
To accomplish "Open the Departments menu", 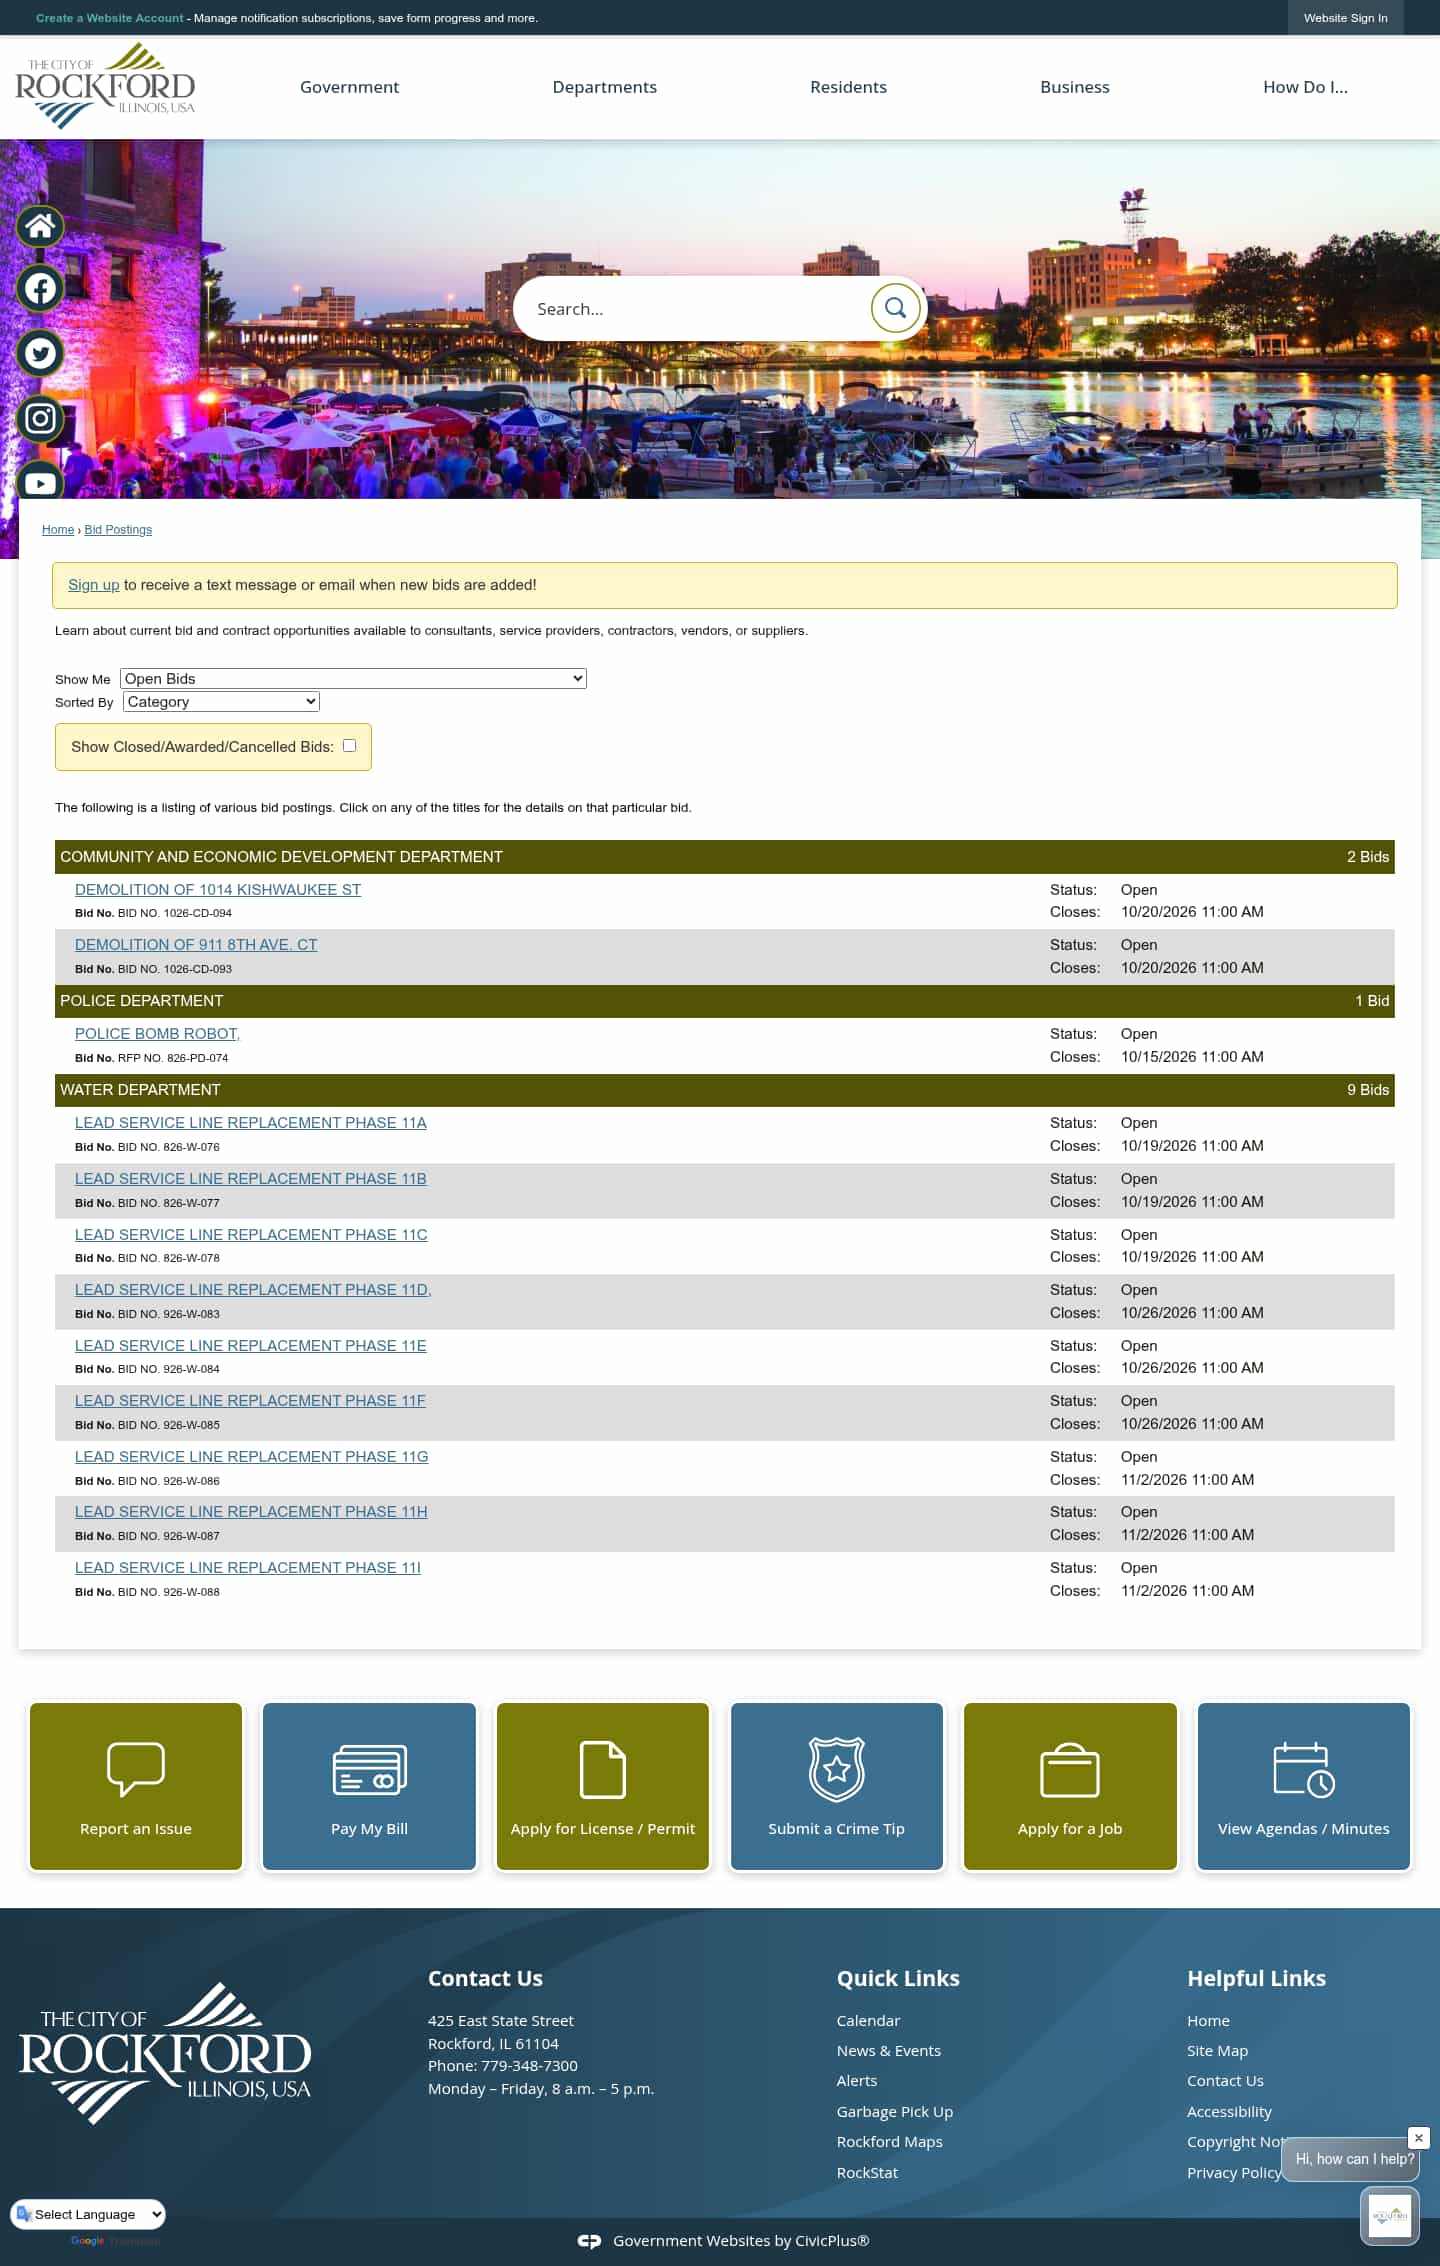I will 605,87.
